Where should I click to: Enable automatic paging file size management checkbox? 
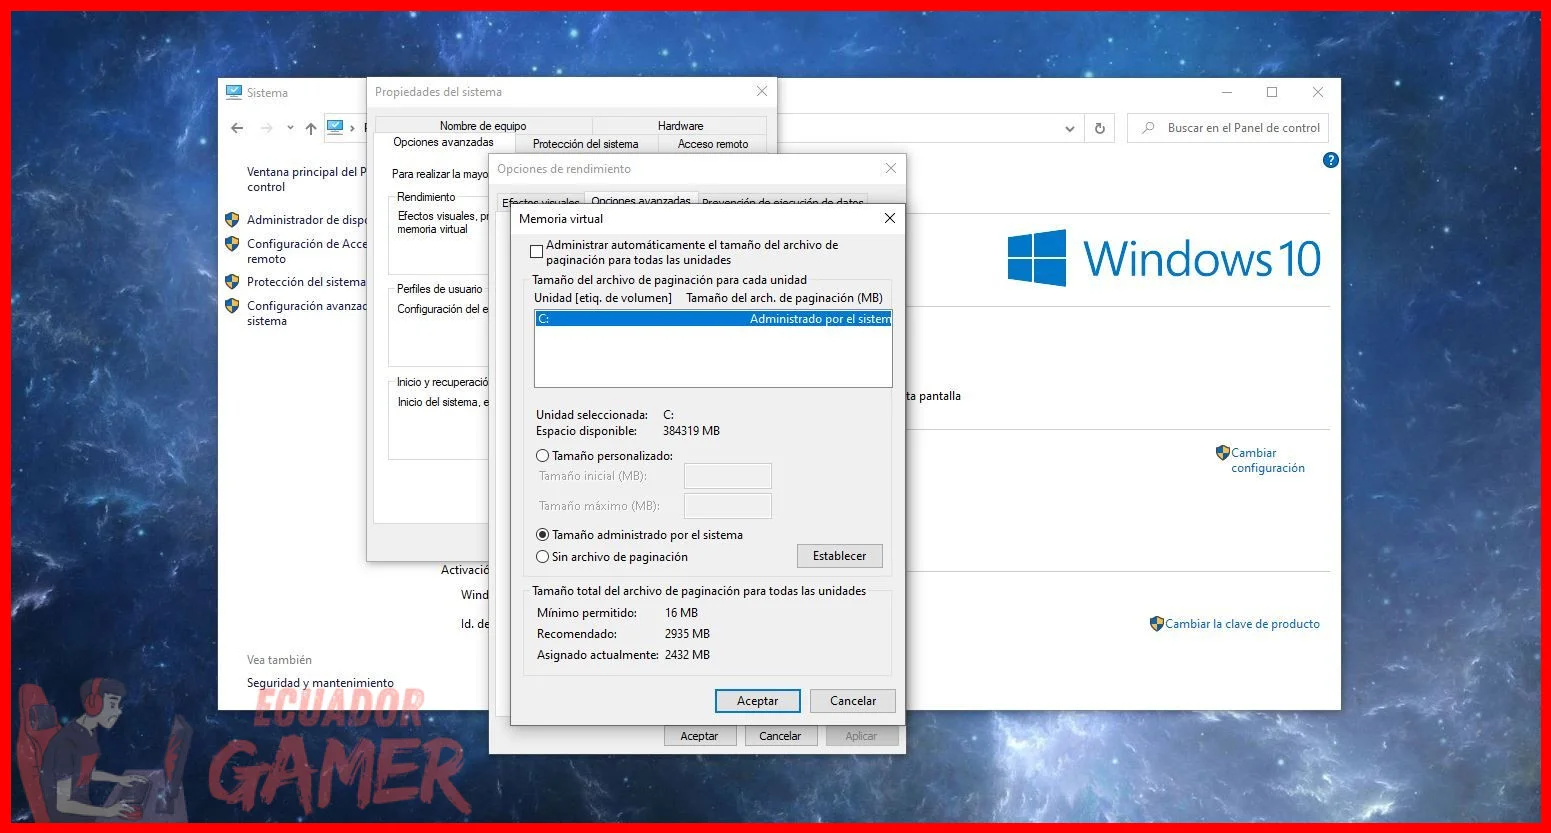pos(537,252)
